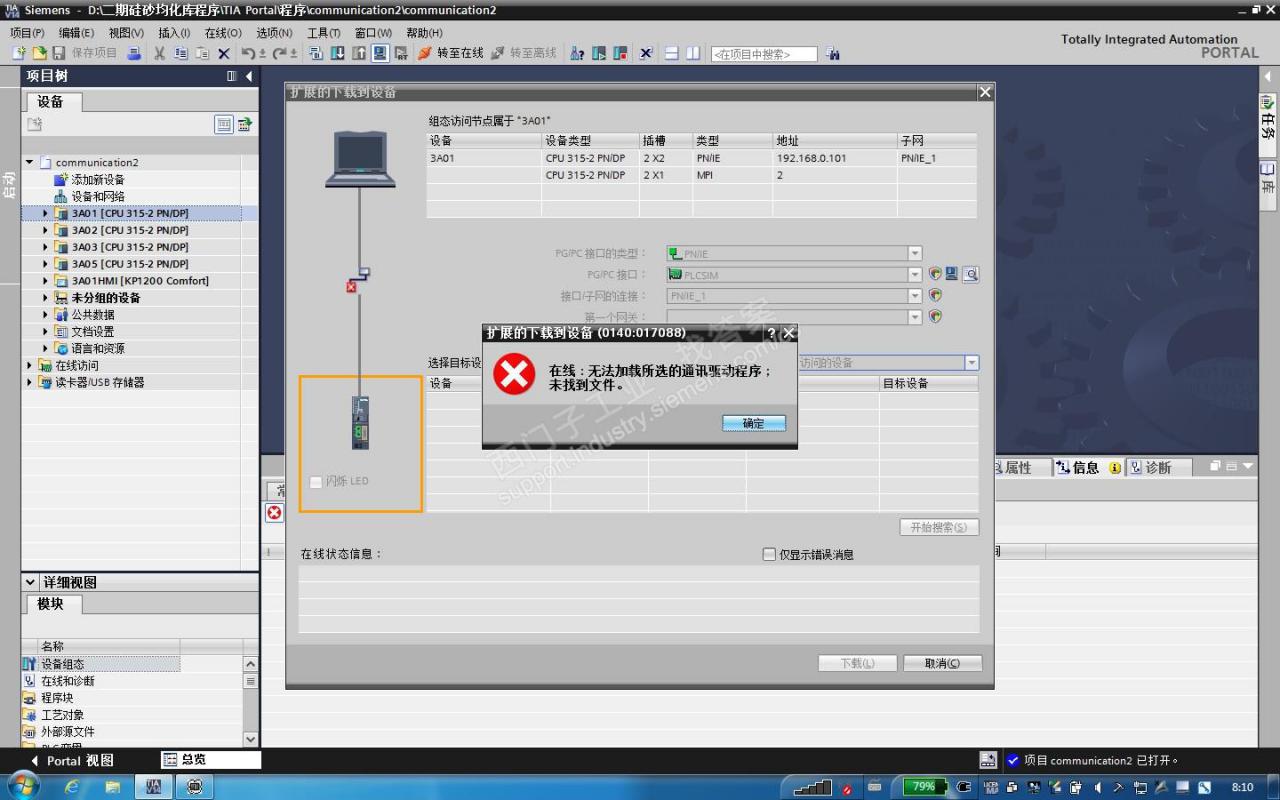Open the PG/PC接口 PLCSIM dropdown
The height and width of the screenshot is (800, 1280).
click(914, 275)
